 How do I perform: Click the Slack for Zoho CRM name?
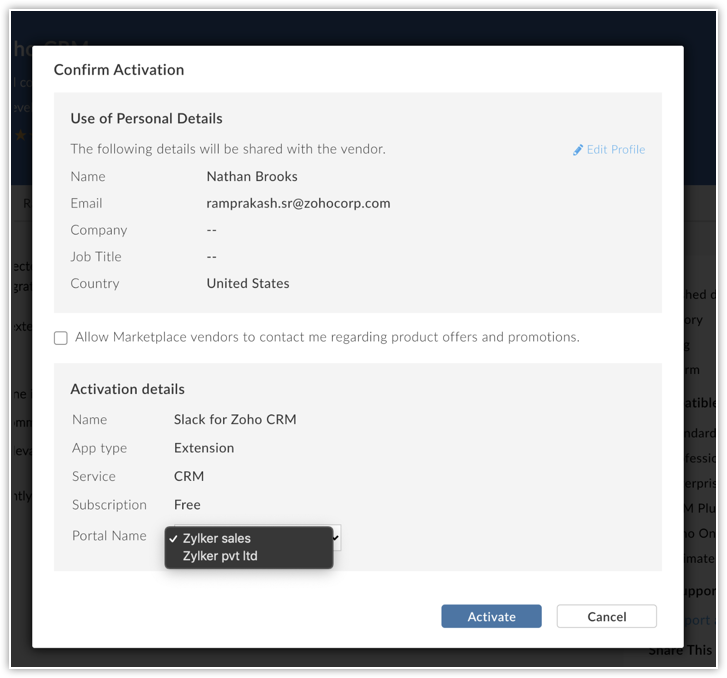click(235, 419)
